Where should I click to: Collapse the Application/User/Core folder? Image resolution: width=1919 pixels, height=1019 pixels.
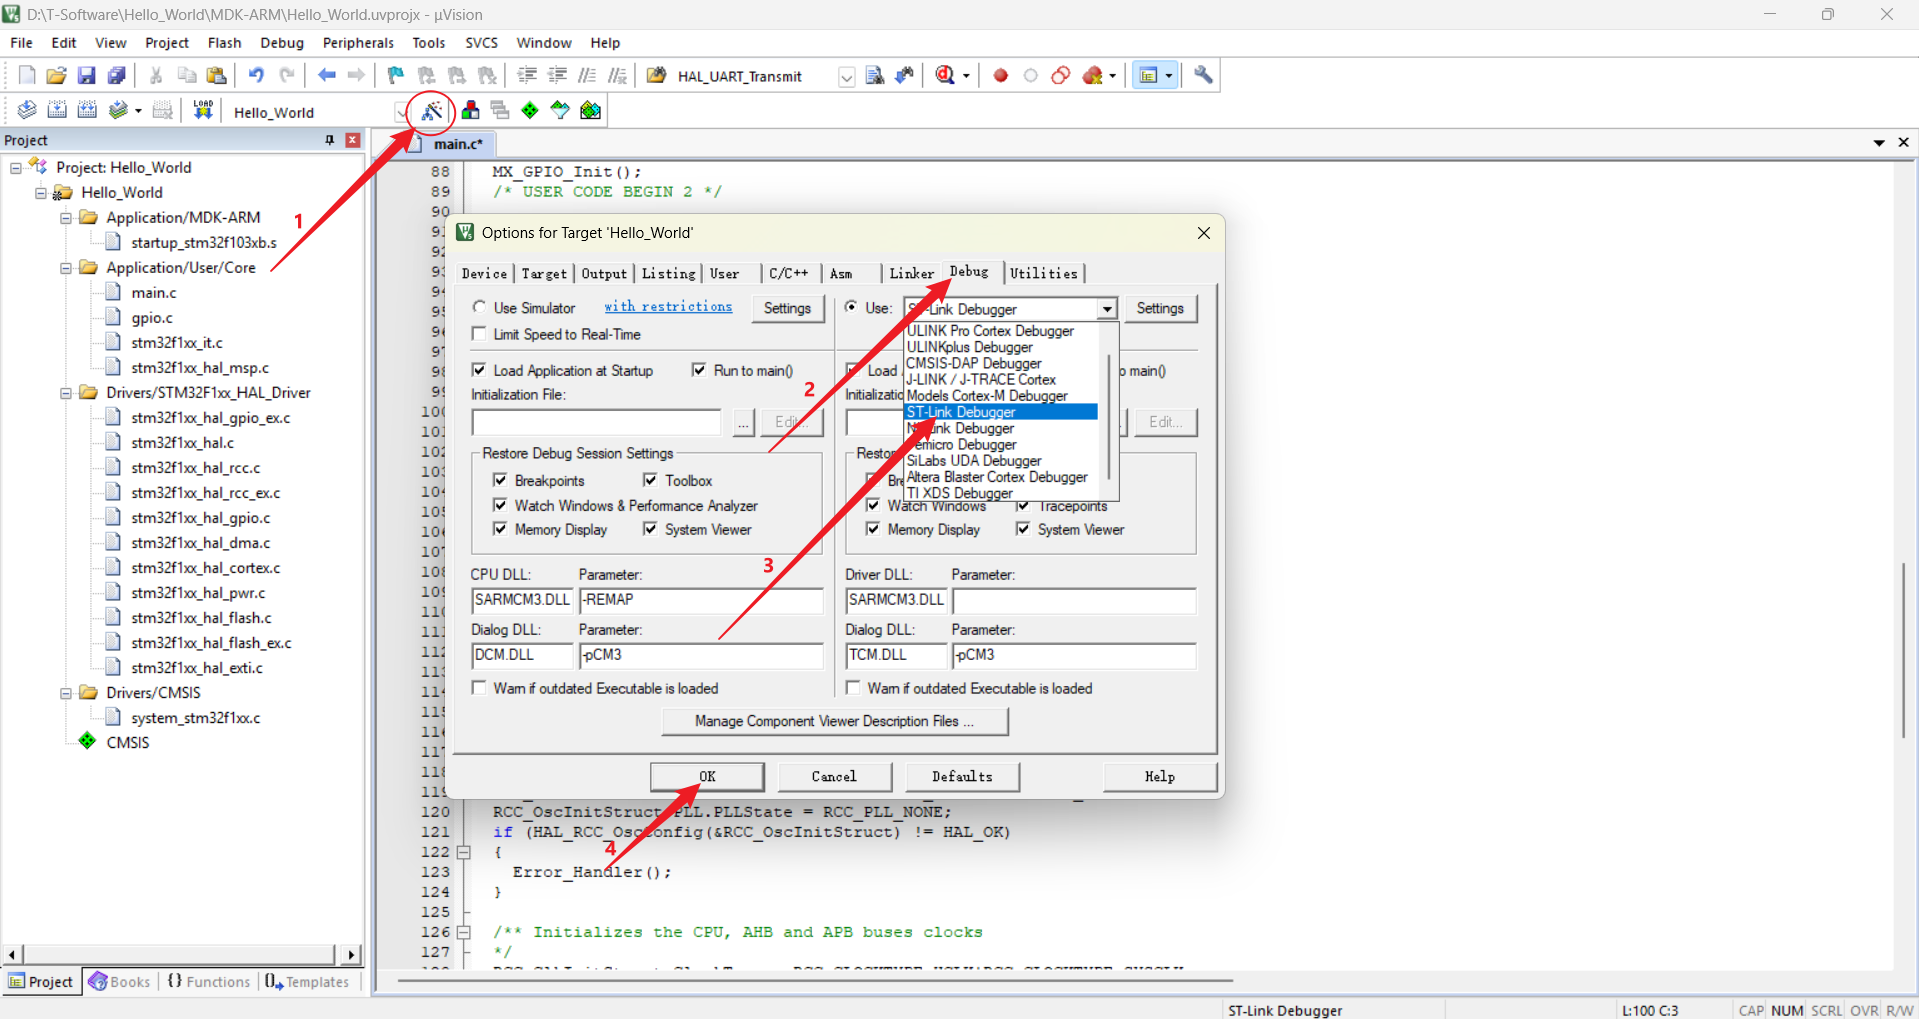(x=66, y=268)
